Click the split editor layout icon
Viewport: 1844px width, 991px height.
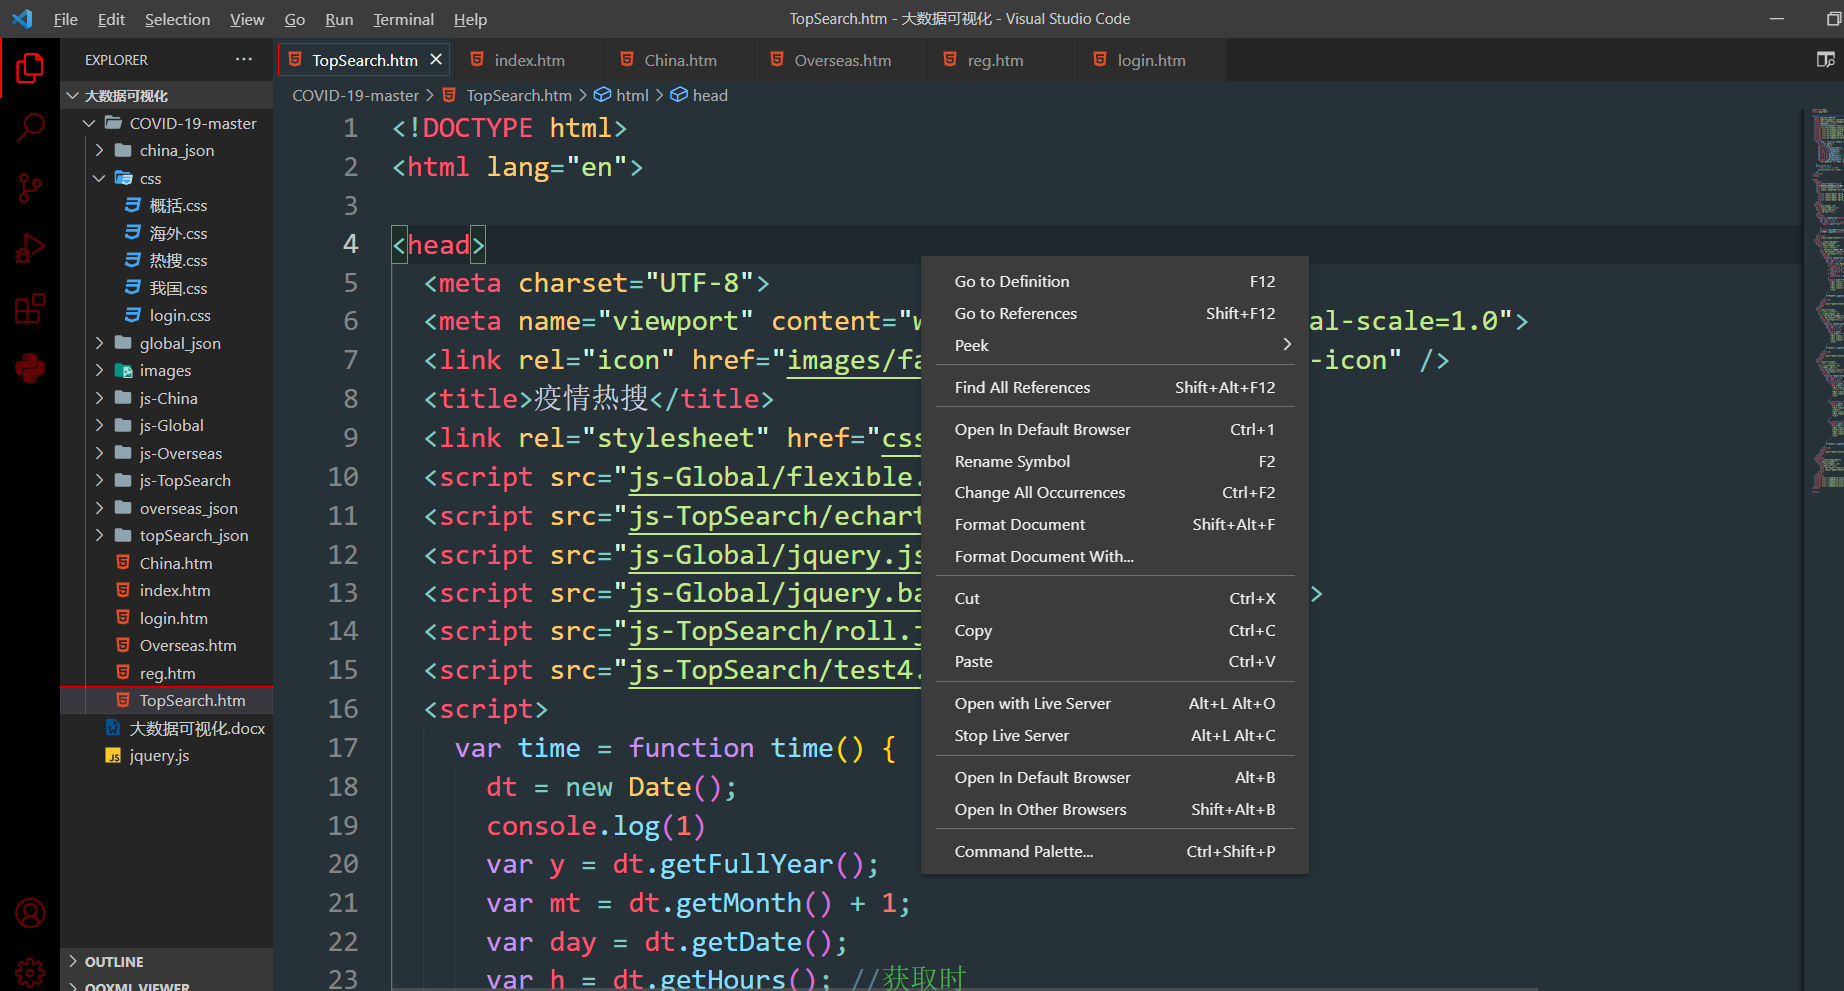coord(1825,60)
